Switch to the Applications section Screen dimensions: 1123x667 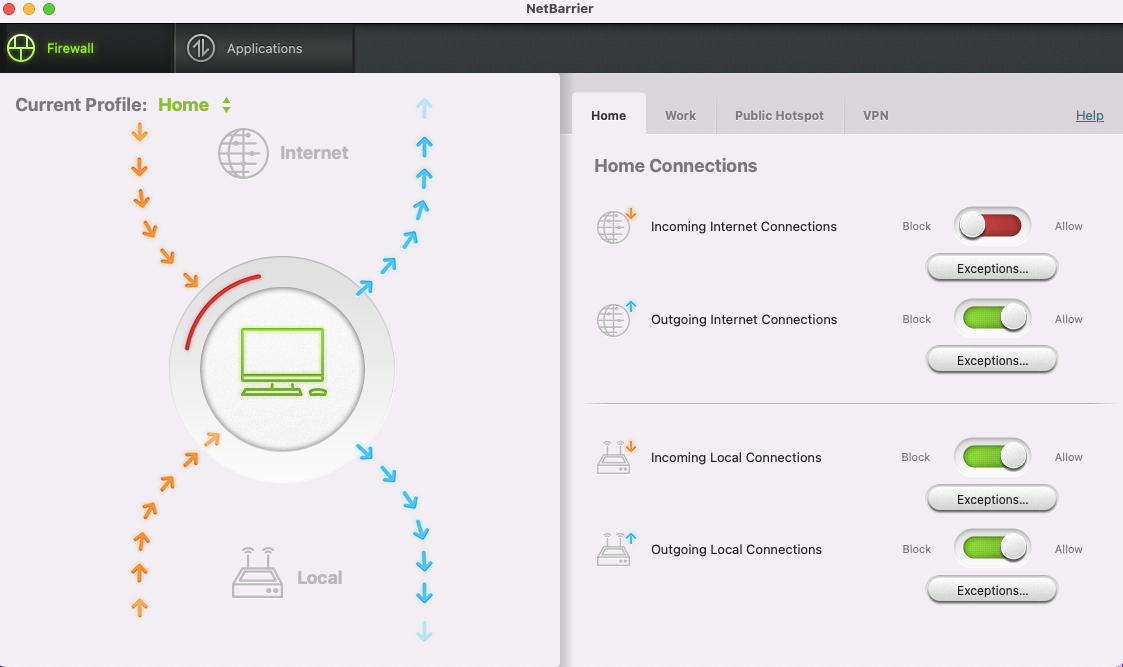point(265,48)
